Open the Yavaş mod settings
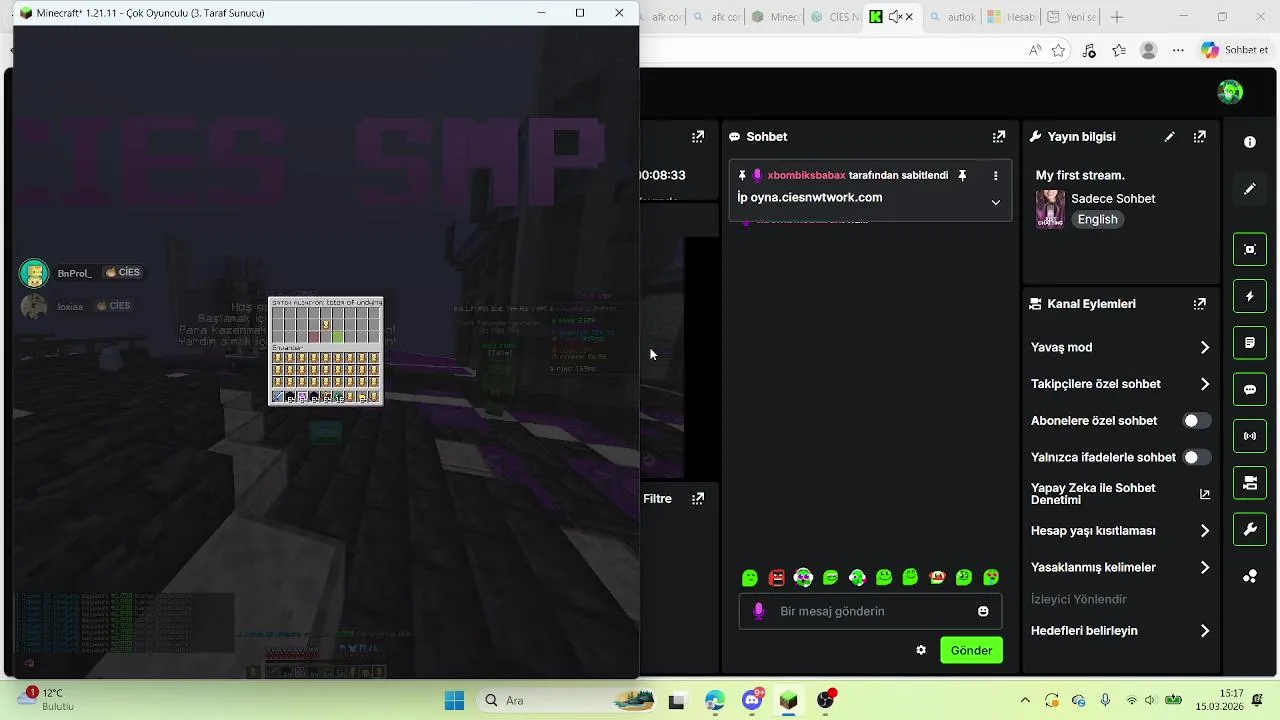Screen dimensions: 1280x720 1120,348
